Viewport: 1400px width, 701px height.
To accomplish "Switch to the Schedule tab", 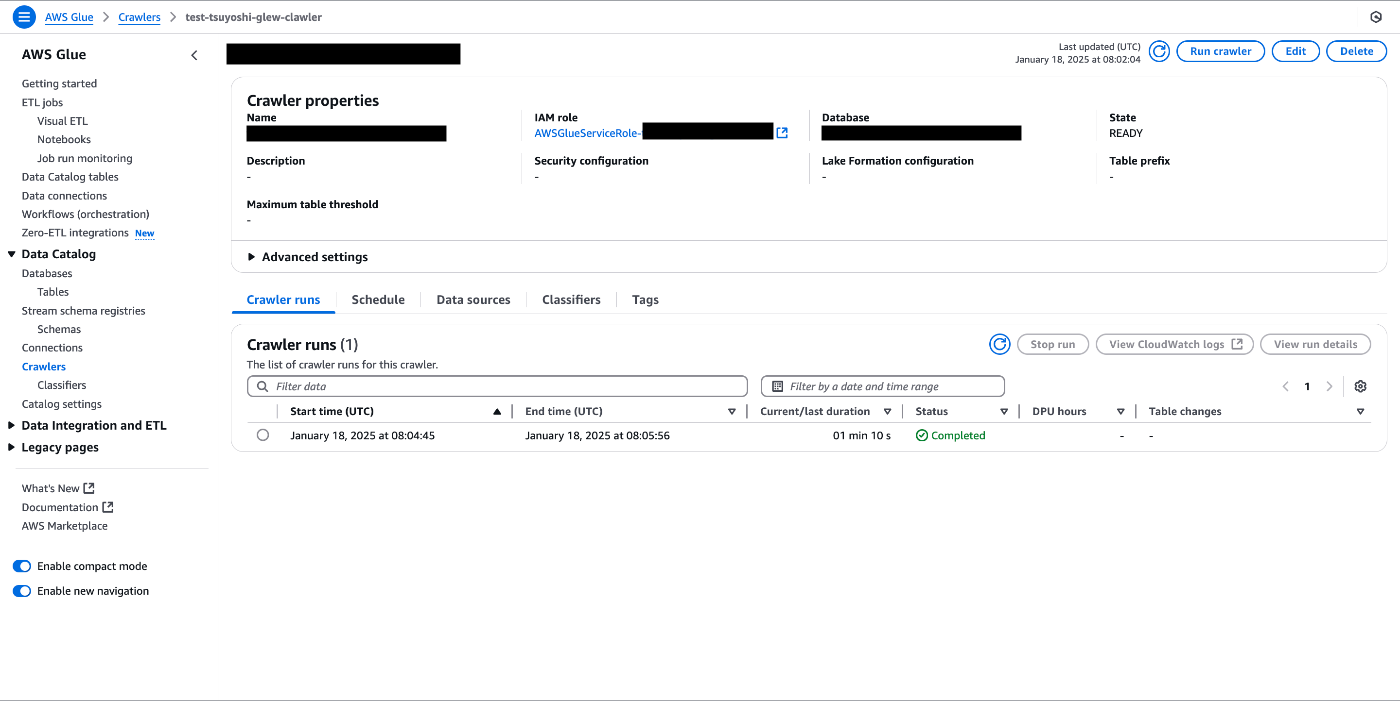I will (x=378, y=300).
